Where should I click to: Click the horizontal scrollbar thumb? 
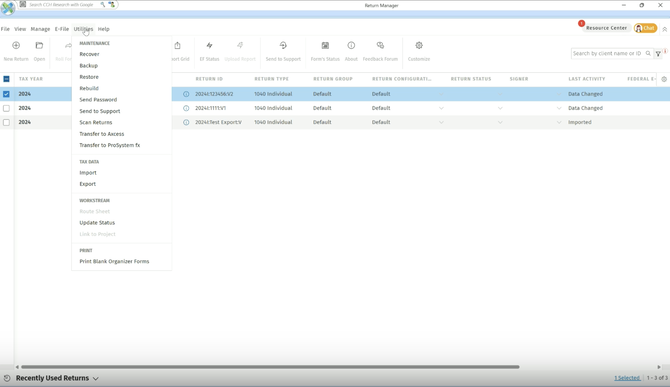[x=270, y=367]
